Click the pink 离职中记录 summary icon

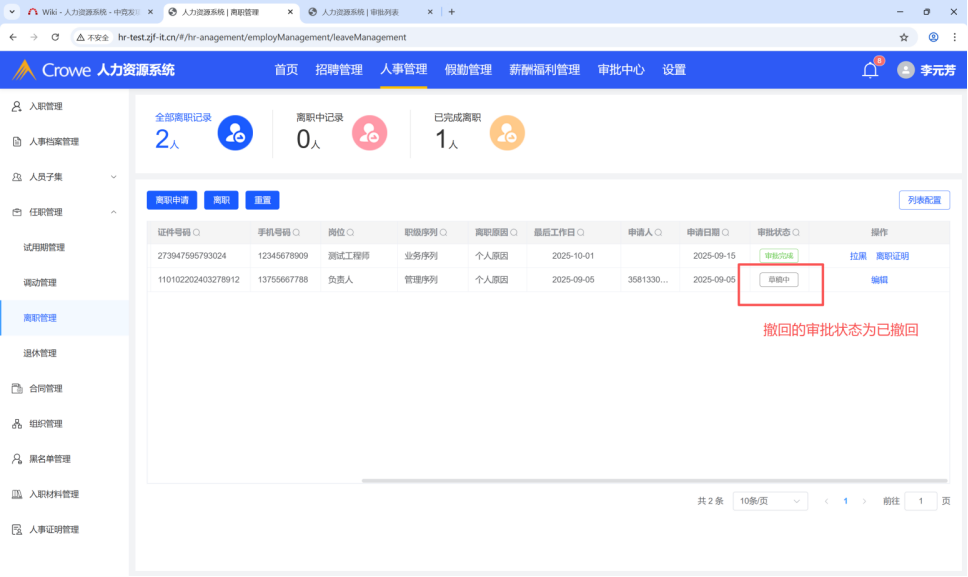point(369,133)
